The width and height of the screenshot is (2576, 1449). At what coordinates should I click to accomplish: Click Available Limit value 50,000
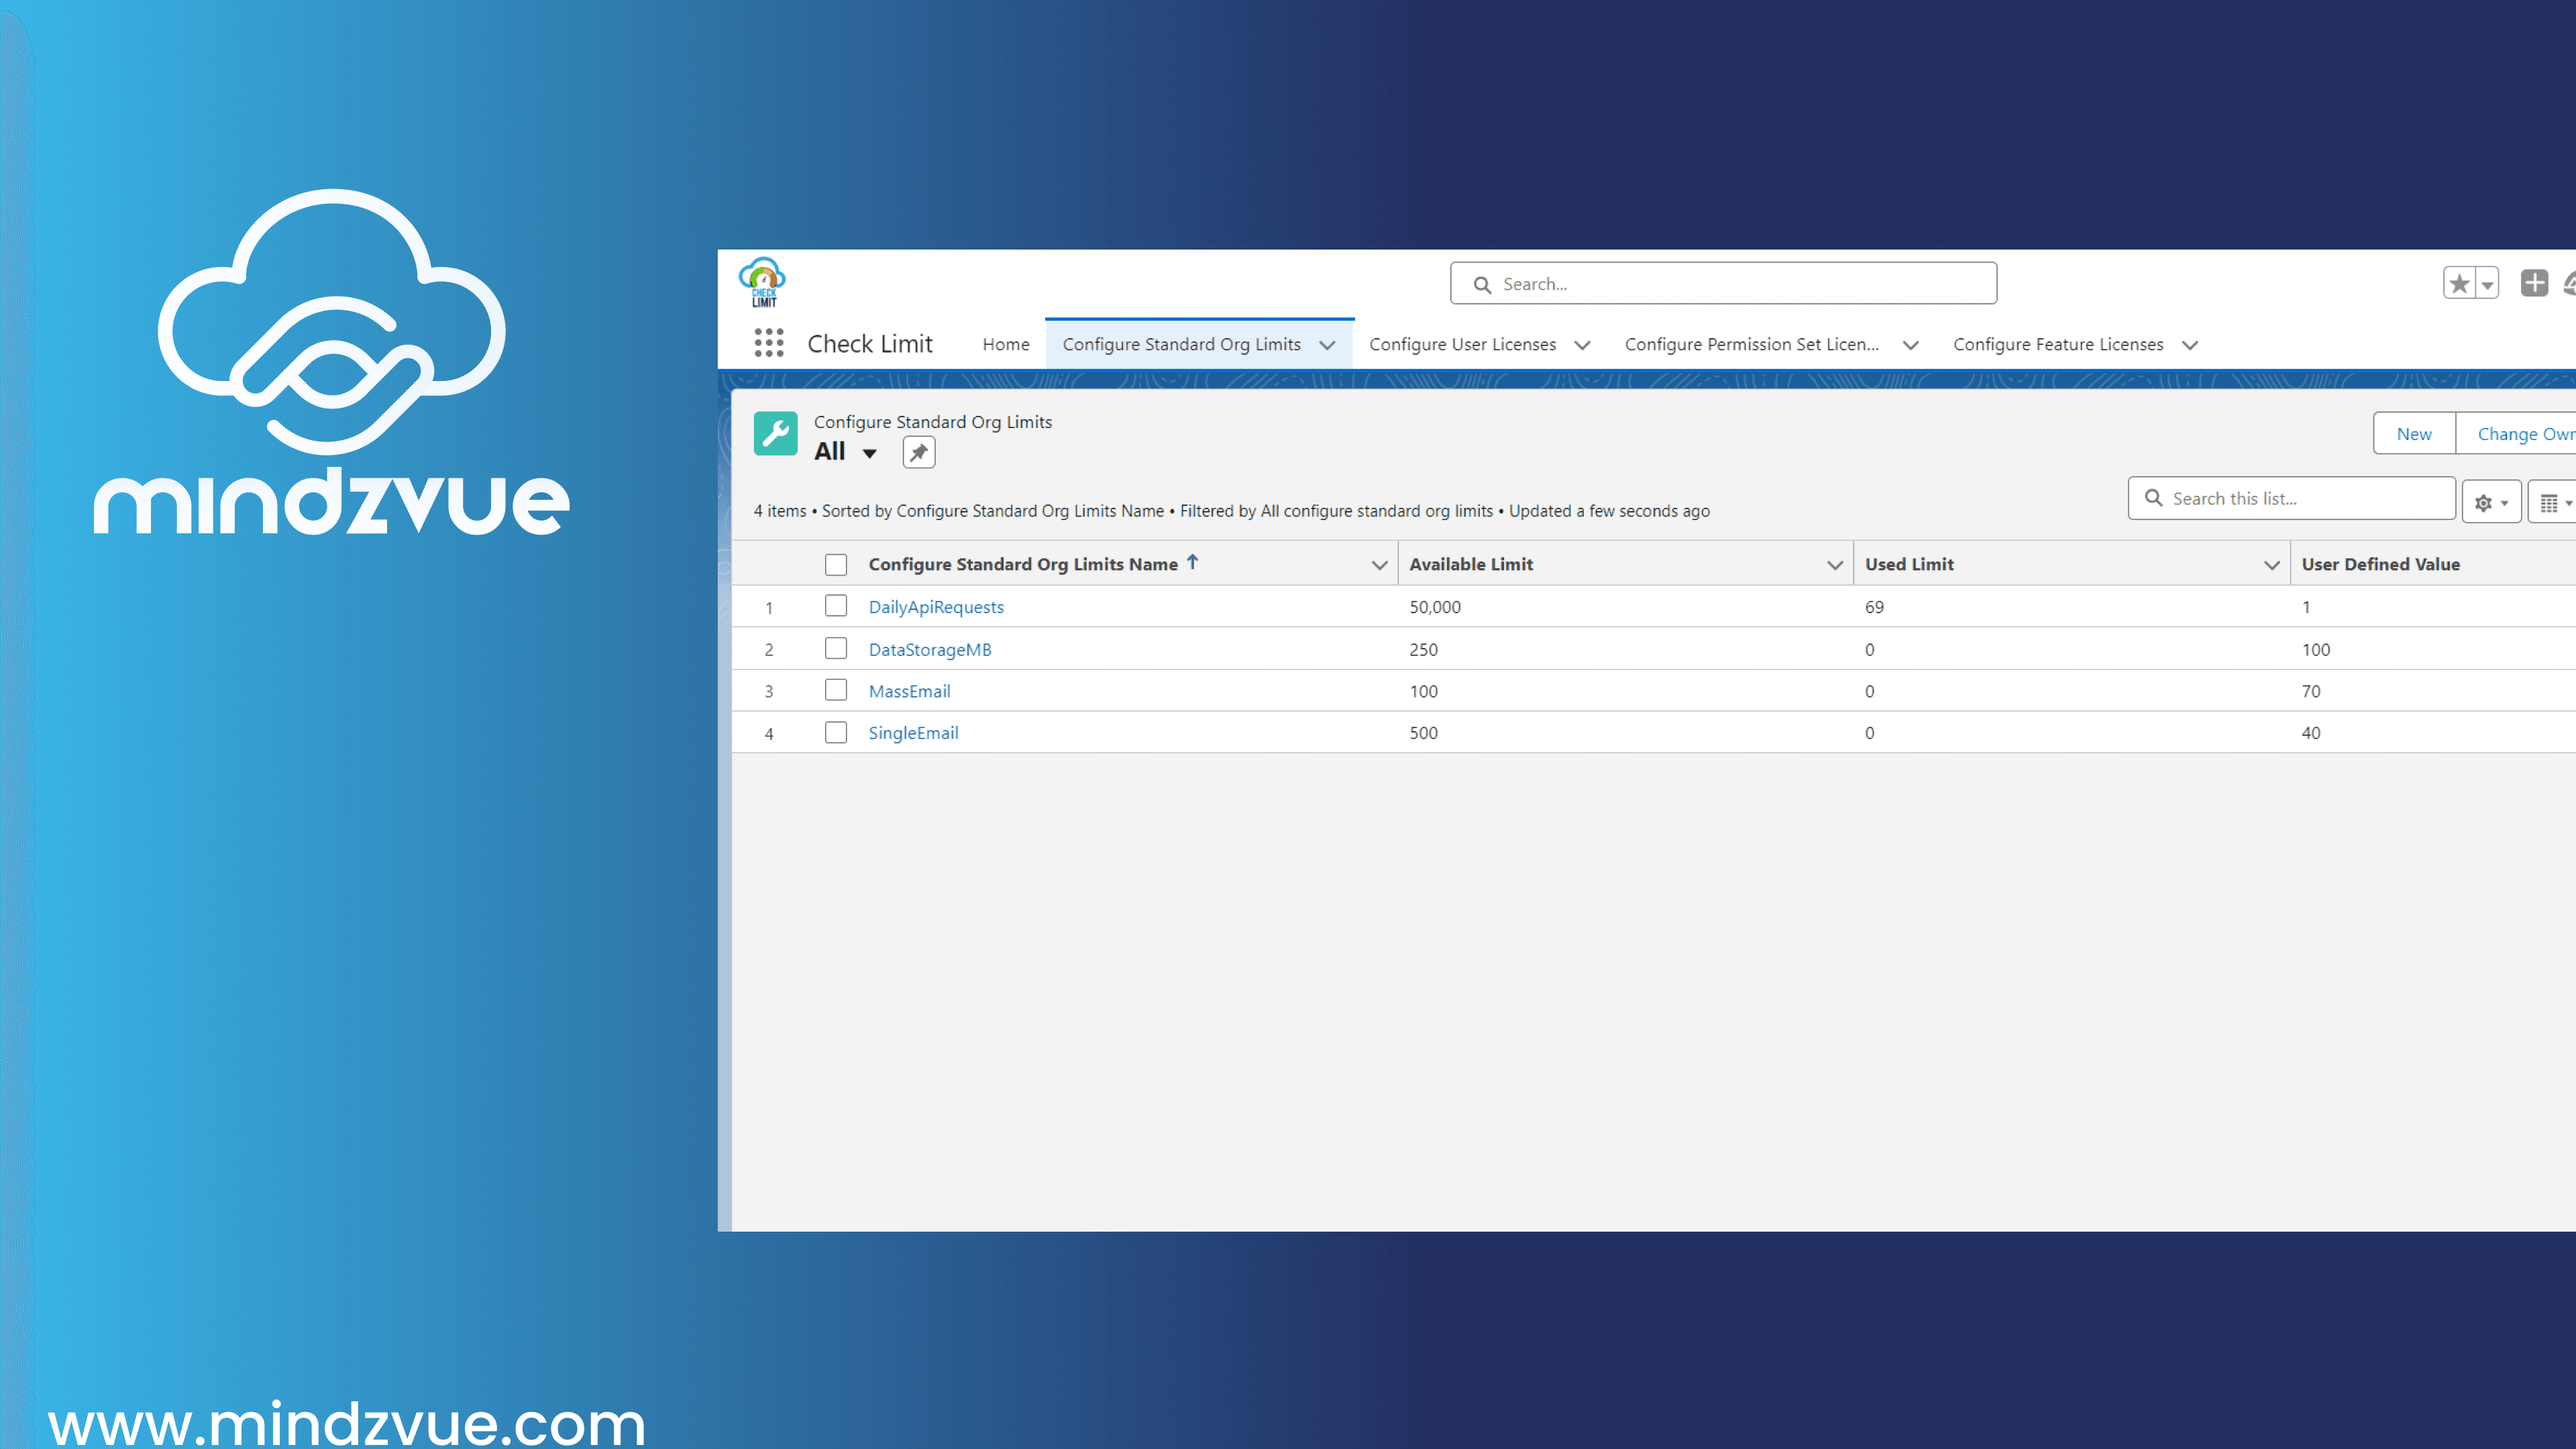1435,607
